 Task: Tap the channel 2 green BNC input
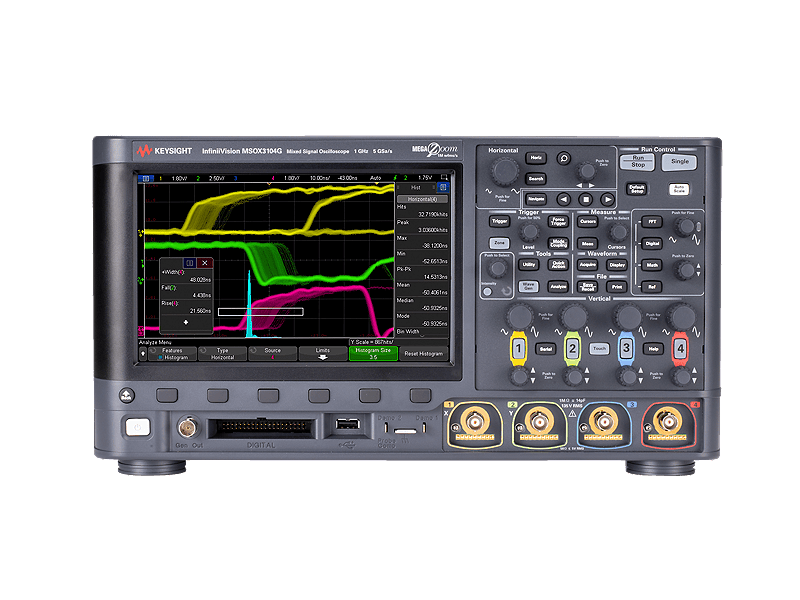pos(539,422)
